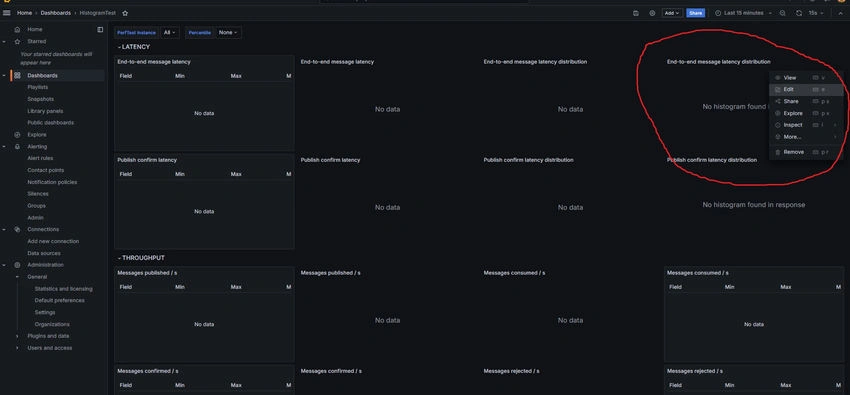
Task: Zoom out the time range
Action: tap(782, 13)
